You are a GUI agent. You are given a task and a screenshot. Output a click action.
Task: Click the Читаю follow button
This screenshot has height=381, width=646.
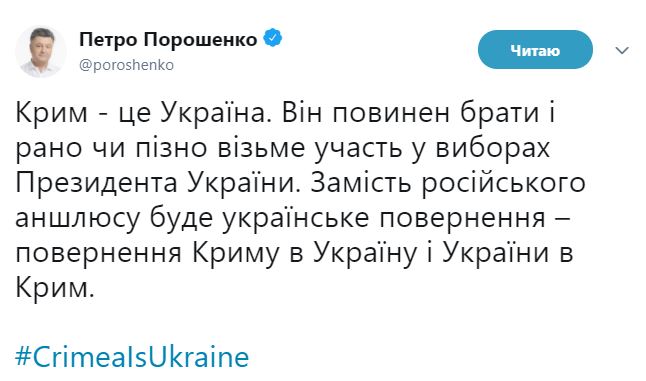[x=535, y=50]
